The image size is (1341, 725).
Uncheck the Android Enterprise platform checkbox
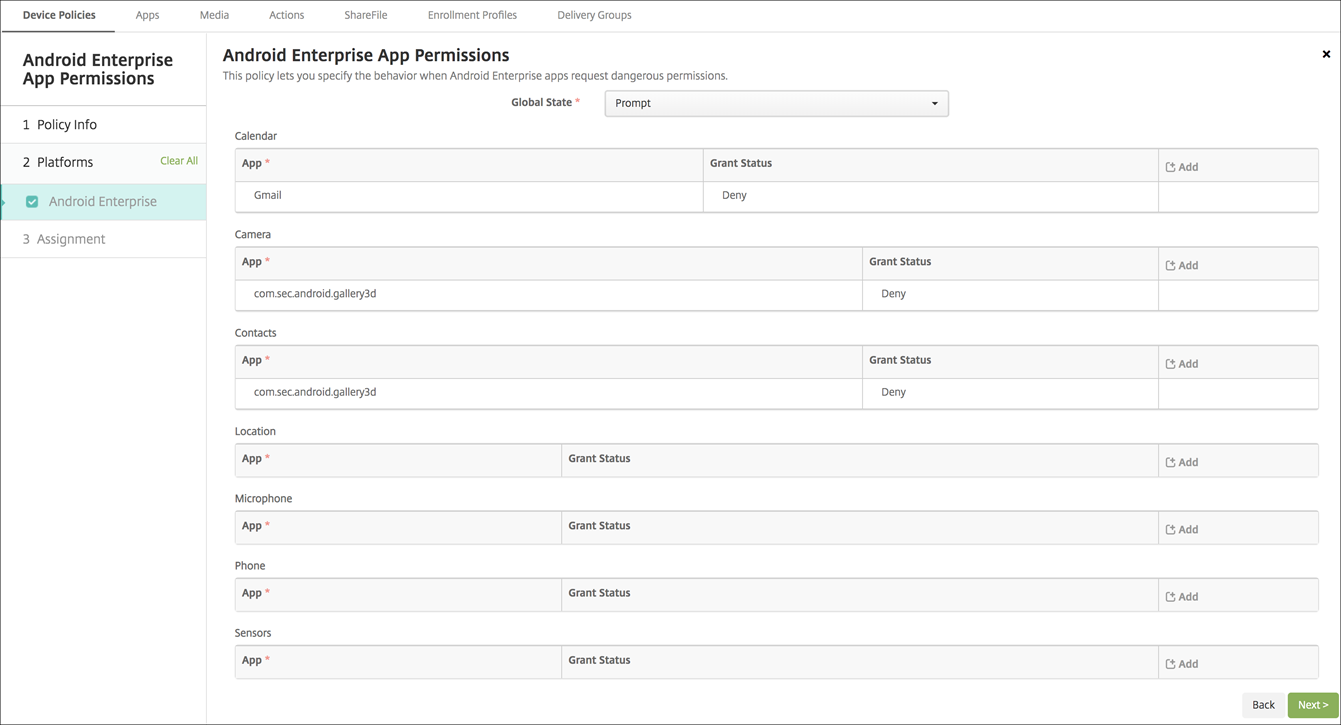[x=32, y=202]
